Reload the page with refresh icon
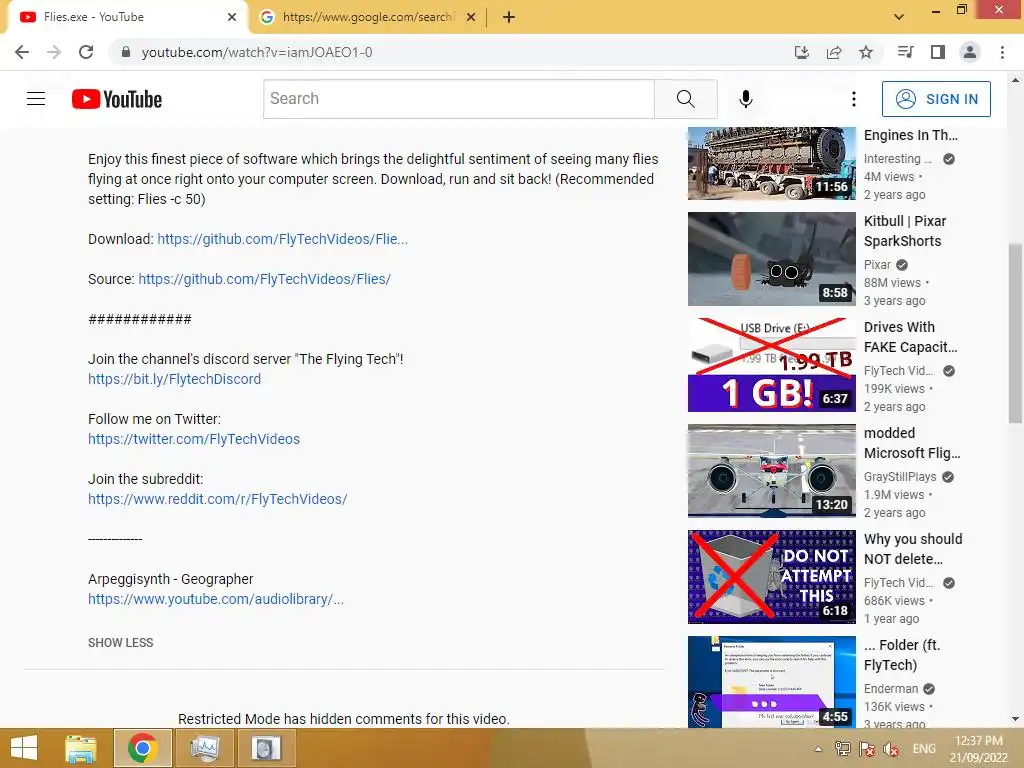Screen dimensions: 1024x768 click(86, 52)
